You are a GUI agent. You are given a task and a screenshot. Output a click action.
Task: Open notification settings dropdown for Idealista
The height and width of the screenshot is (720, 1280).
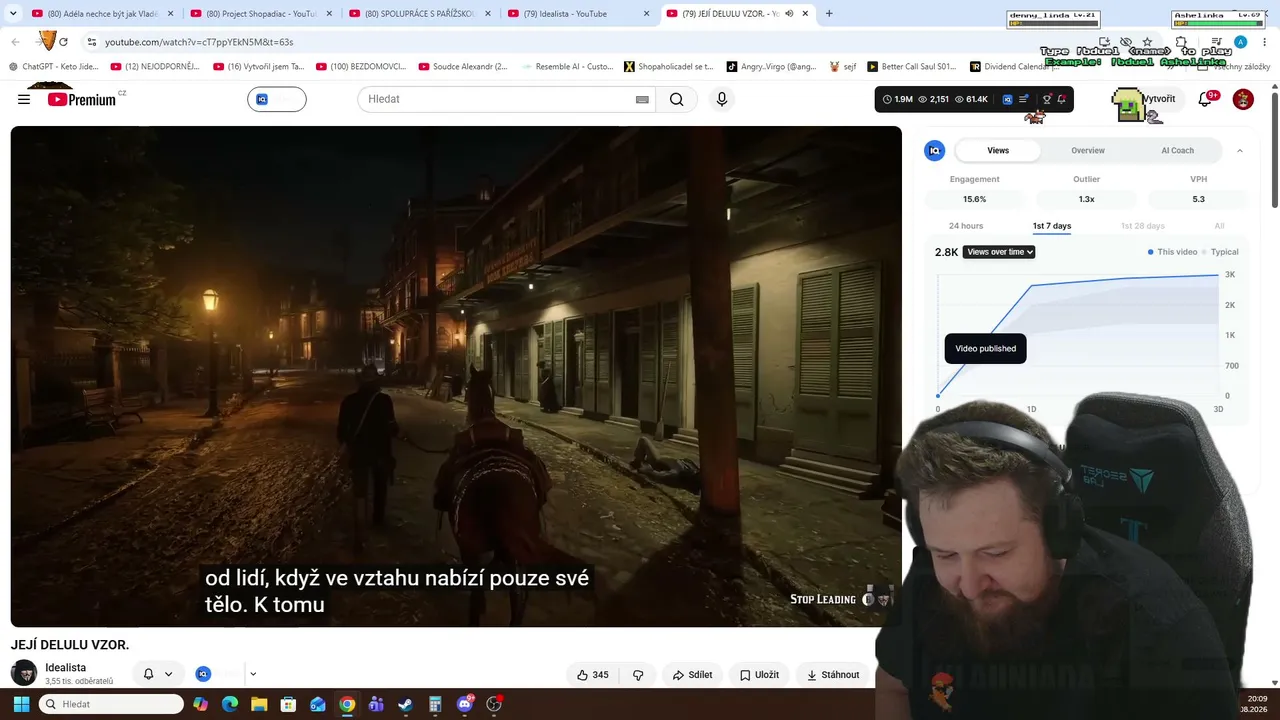(x=158, y=674)
